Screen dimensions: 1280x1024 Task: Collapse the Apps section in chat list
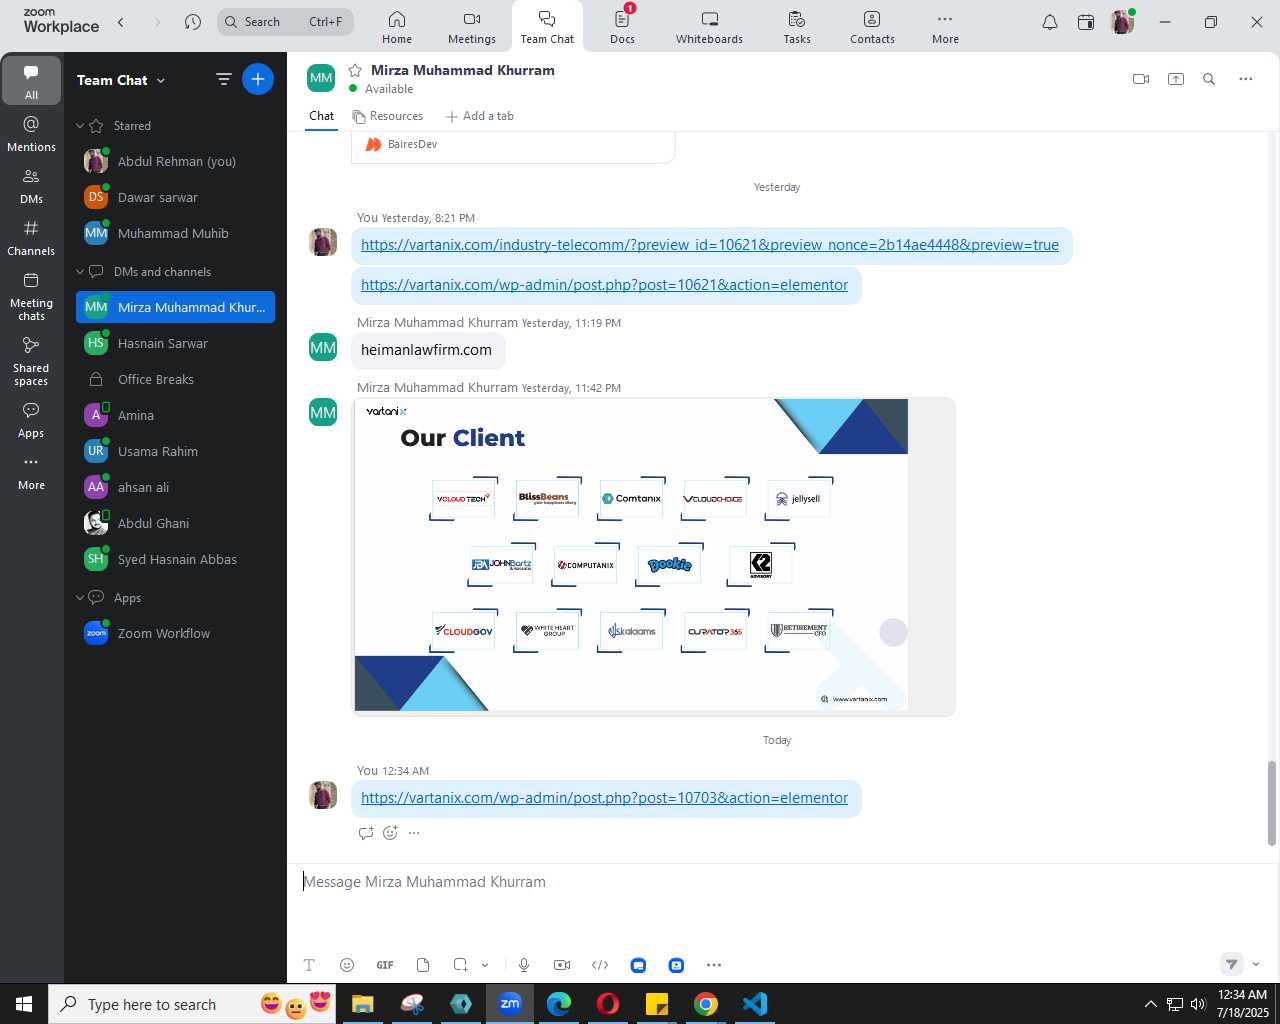pos(80,598)
